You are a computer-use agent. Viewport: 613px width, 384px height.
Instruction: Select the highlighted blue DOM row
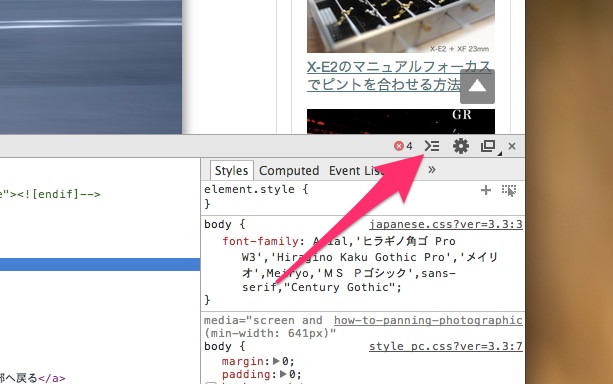100,264
